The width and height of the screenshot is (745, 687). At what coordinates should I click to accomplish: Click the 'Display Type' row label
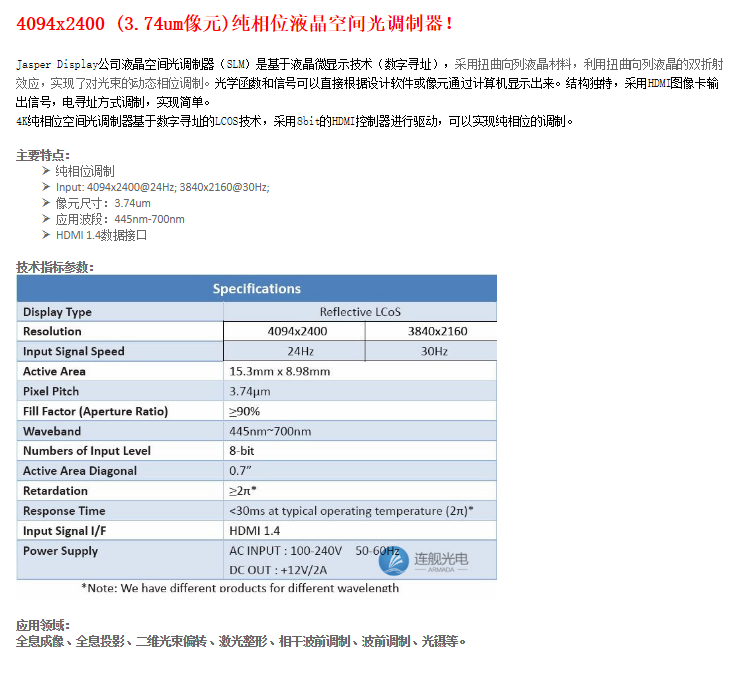(57, 312)
